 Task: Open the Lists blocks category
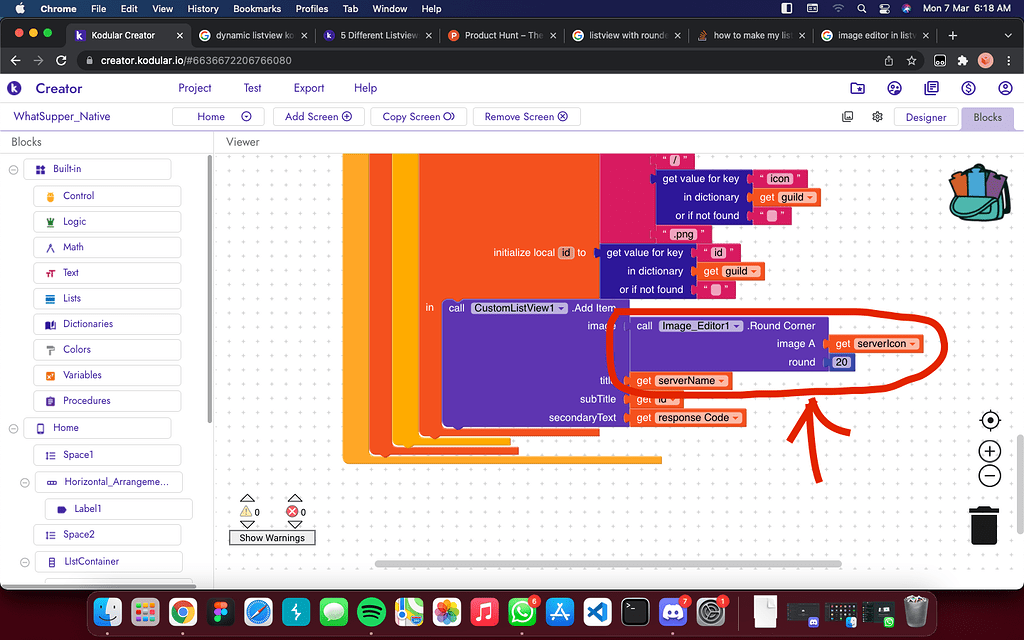tap(107, 298)
